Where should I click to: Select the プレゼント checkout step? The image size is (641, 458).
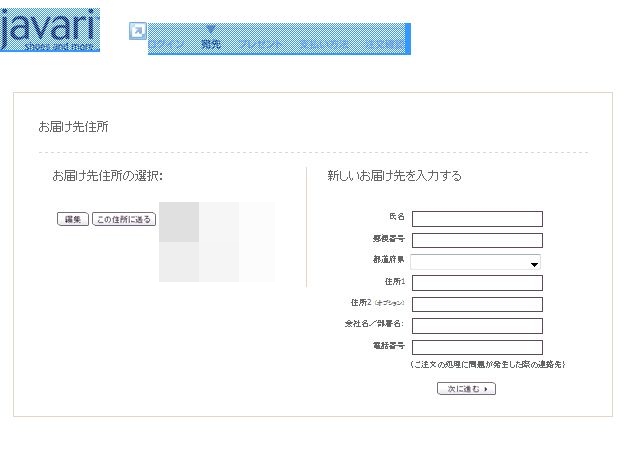point(260,44)
